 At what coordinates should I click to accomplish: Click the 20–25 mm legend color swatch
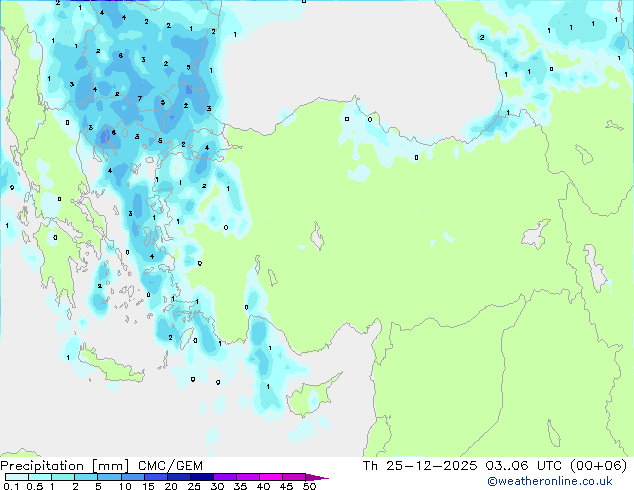178,477
